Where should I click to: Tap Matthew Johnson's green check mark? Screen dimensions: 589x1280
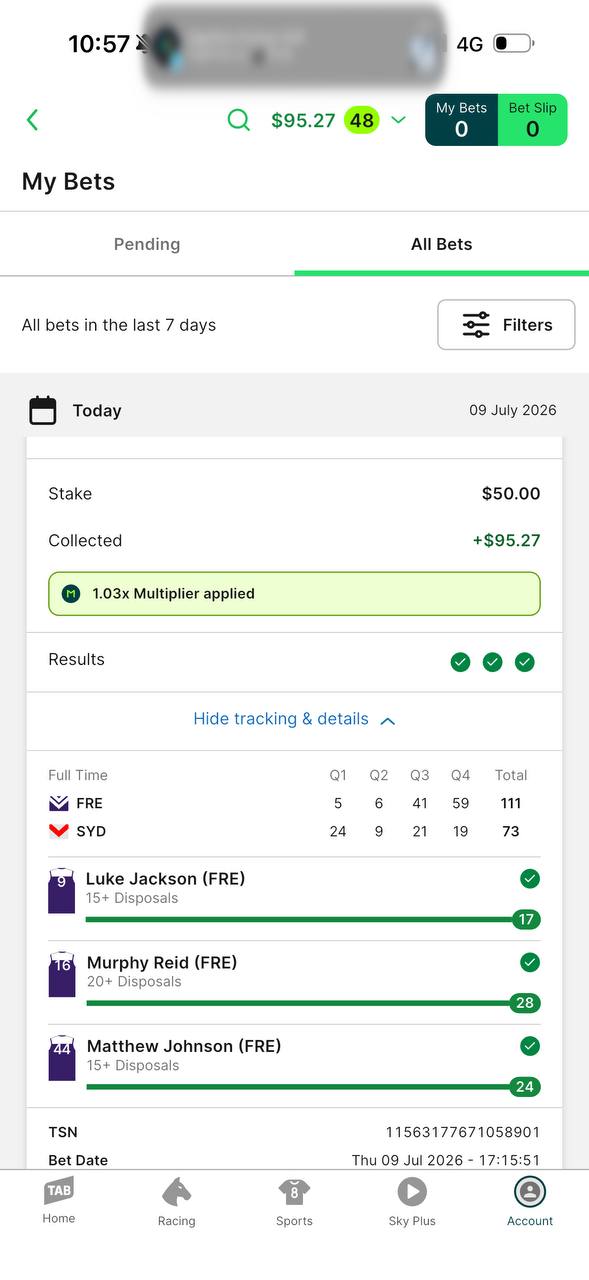click(x=530, y=1046)
